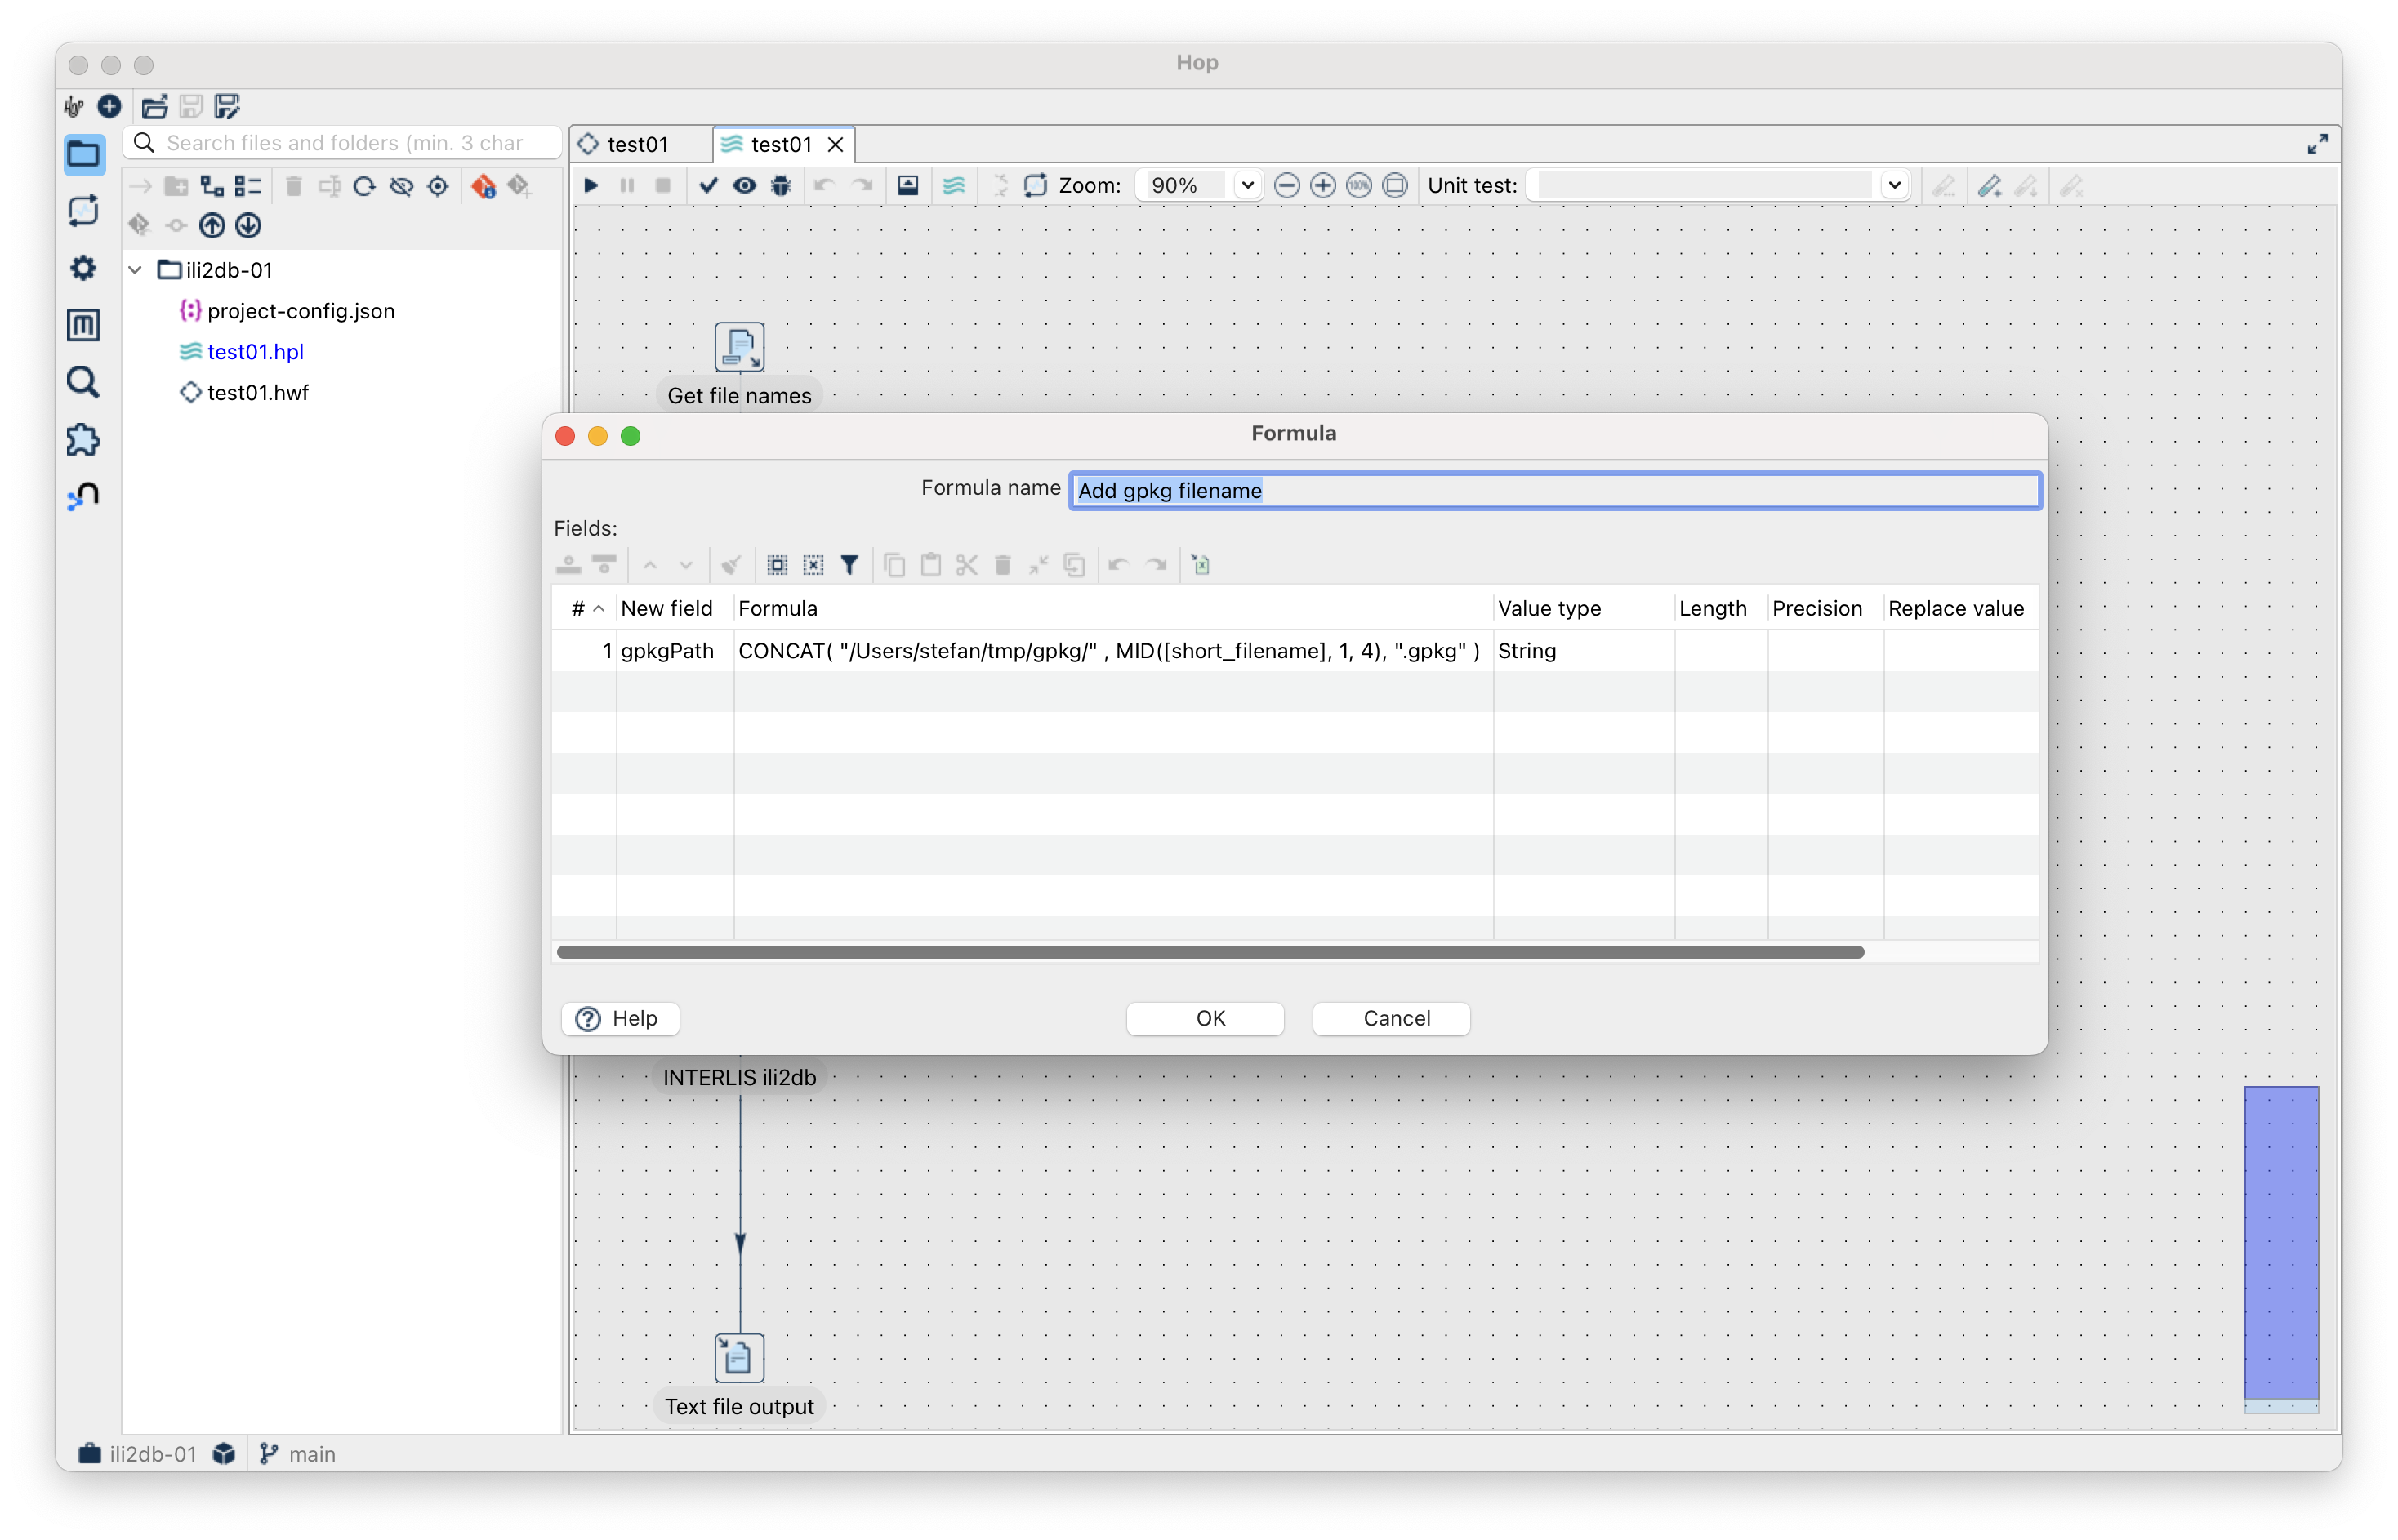Click the zoom in plus icon
The image size is (2398, 1540).
1322,185
